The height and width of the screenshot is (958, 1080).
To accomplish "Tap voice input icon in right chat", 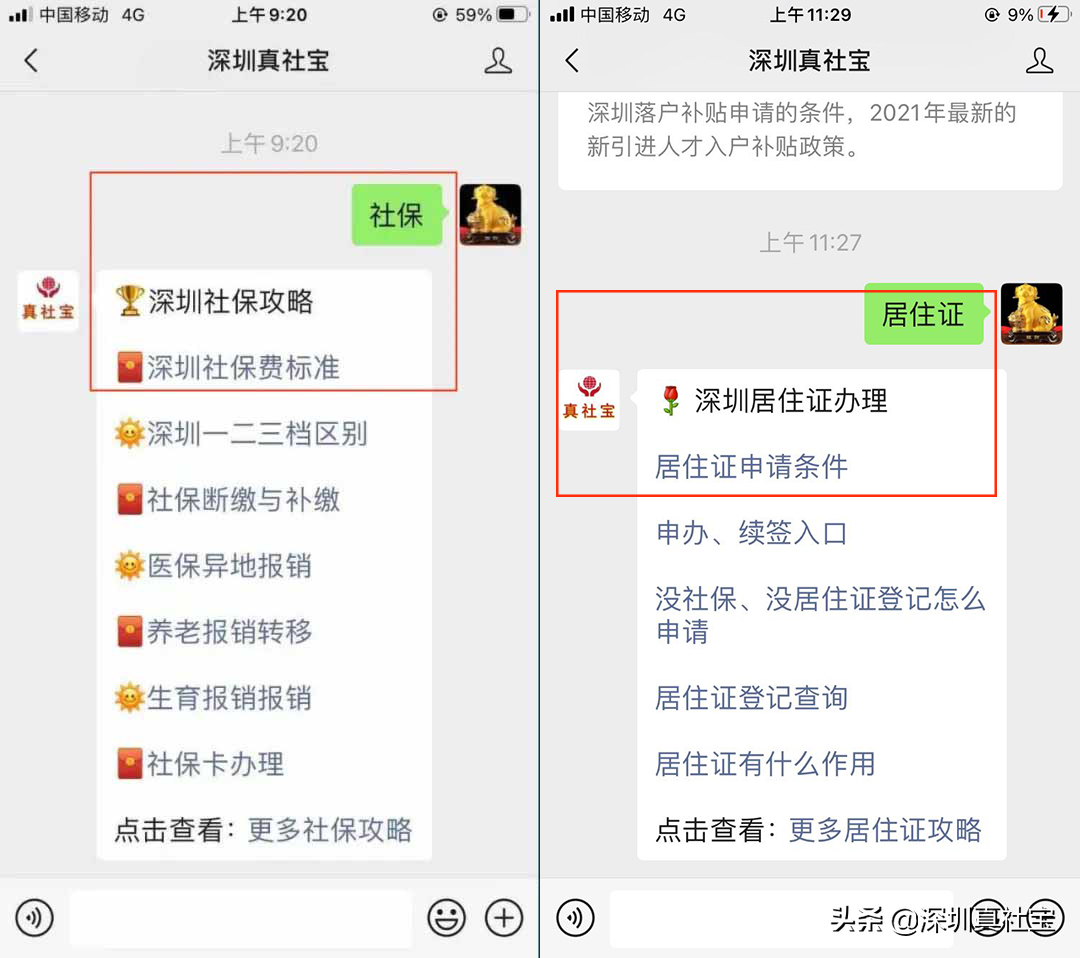I will [x=575, y=917].
